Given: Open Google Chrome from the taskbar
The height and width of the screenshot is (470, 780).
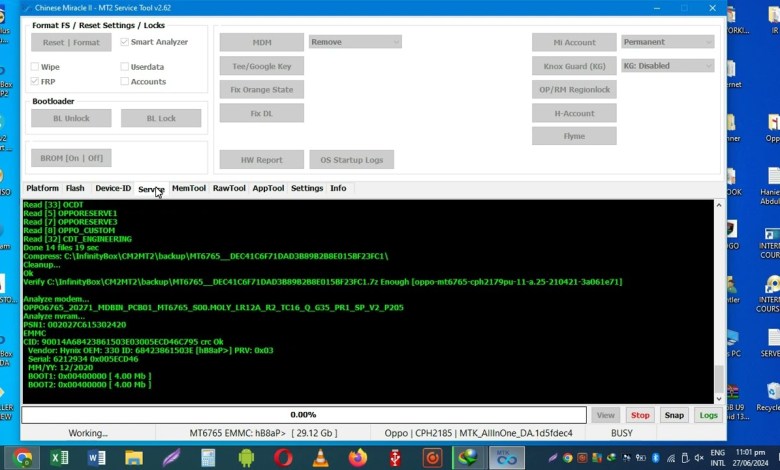Looking at the screenshot, I should tap(22, 458).
